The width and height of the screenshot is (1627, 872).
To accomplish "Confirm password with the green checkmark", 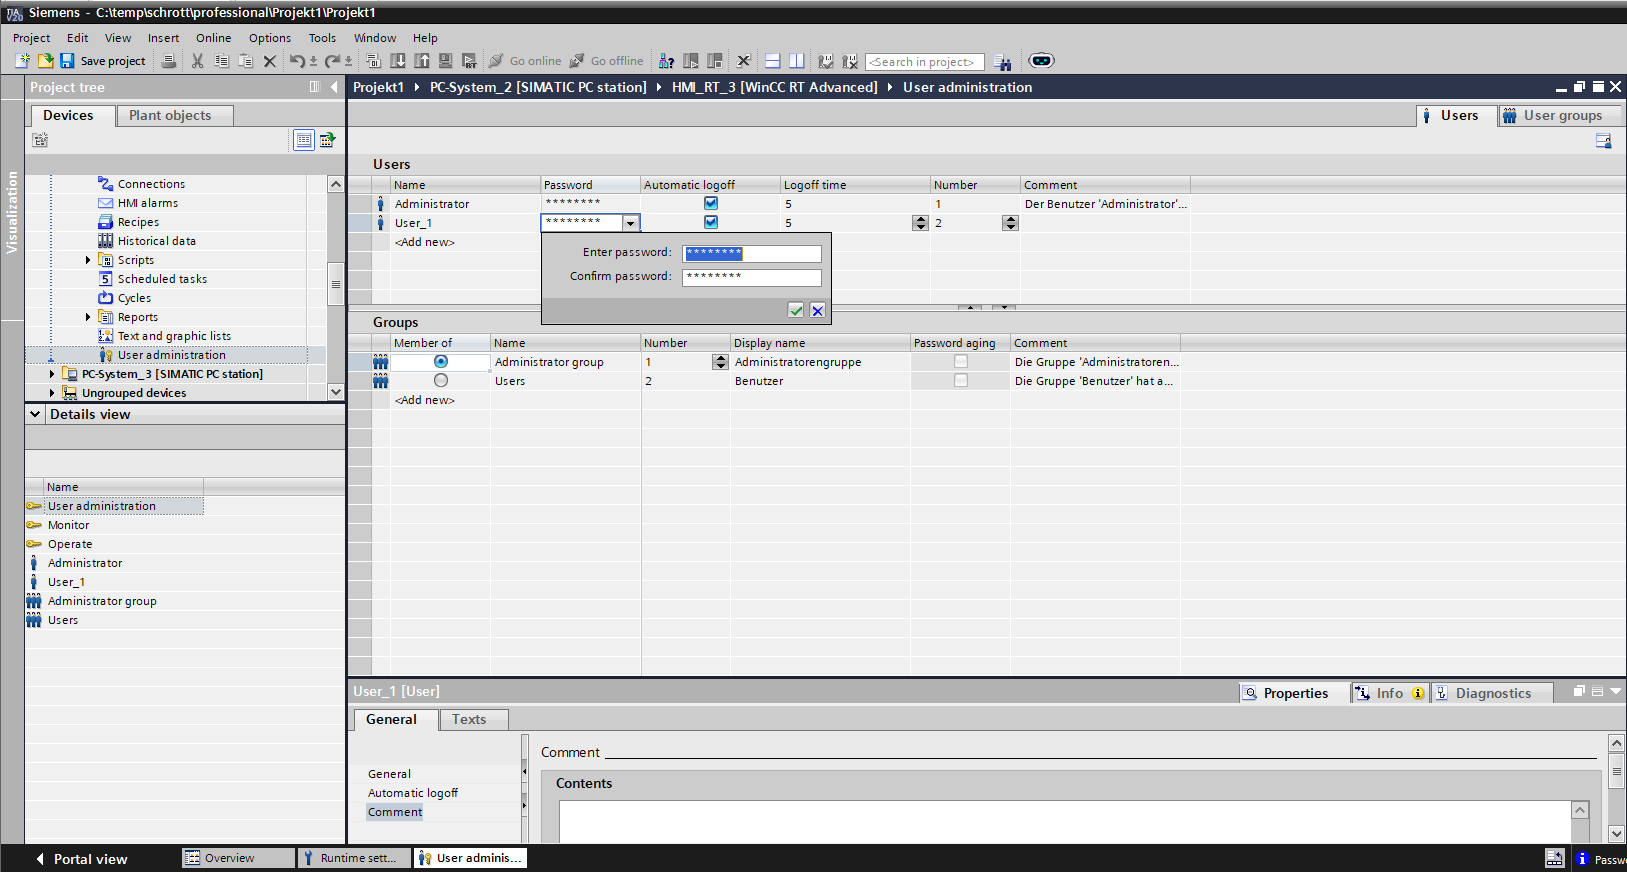I will (x=796, y=310).
